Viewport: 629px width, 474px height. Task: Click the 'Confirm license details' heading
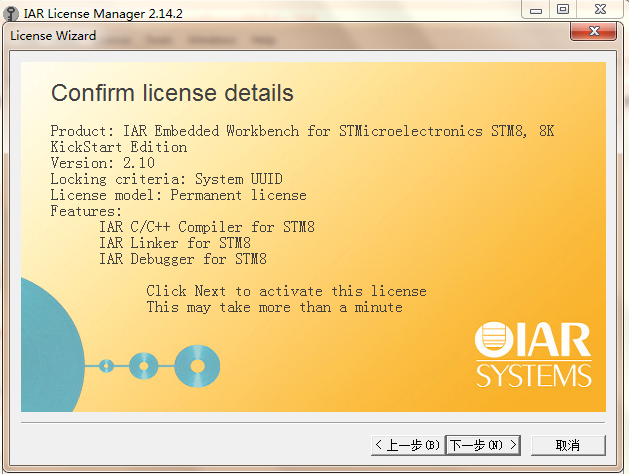[172, 93]
